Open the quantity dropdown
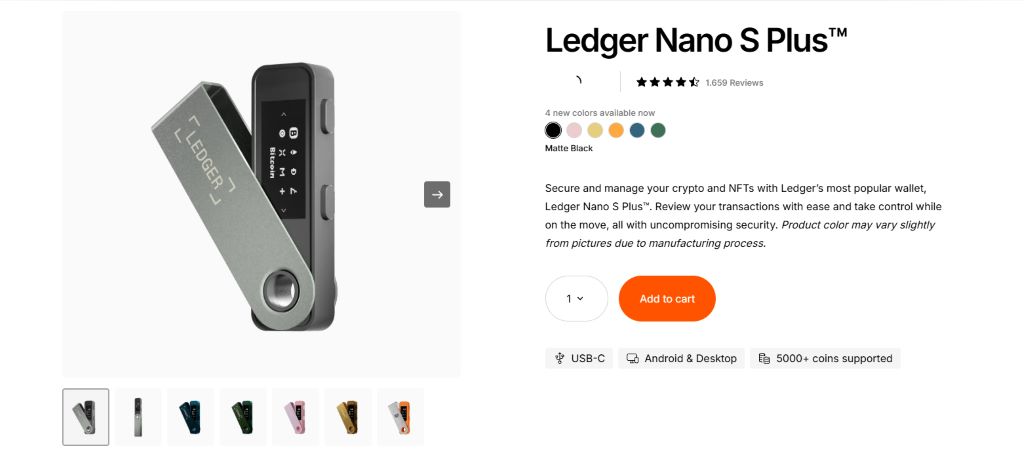 576,298
